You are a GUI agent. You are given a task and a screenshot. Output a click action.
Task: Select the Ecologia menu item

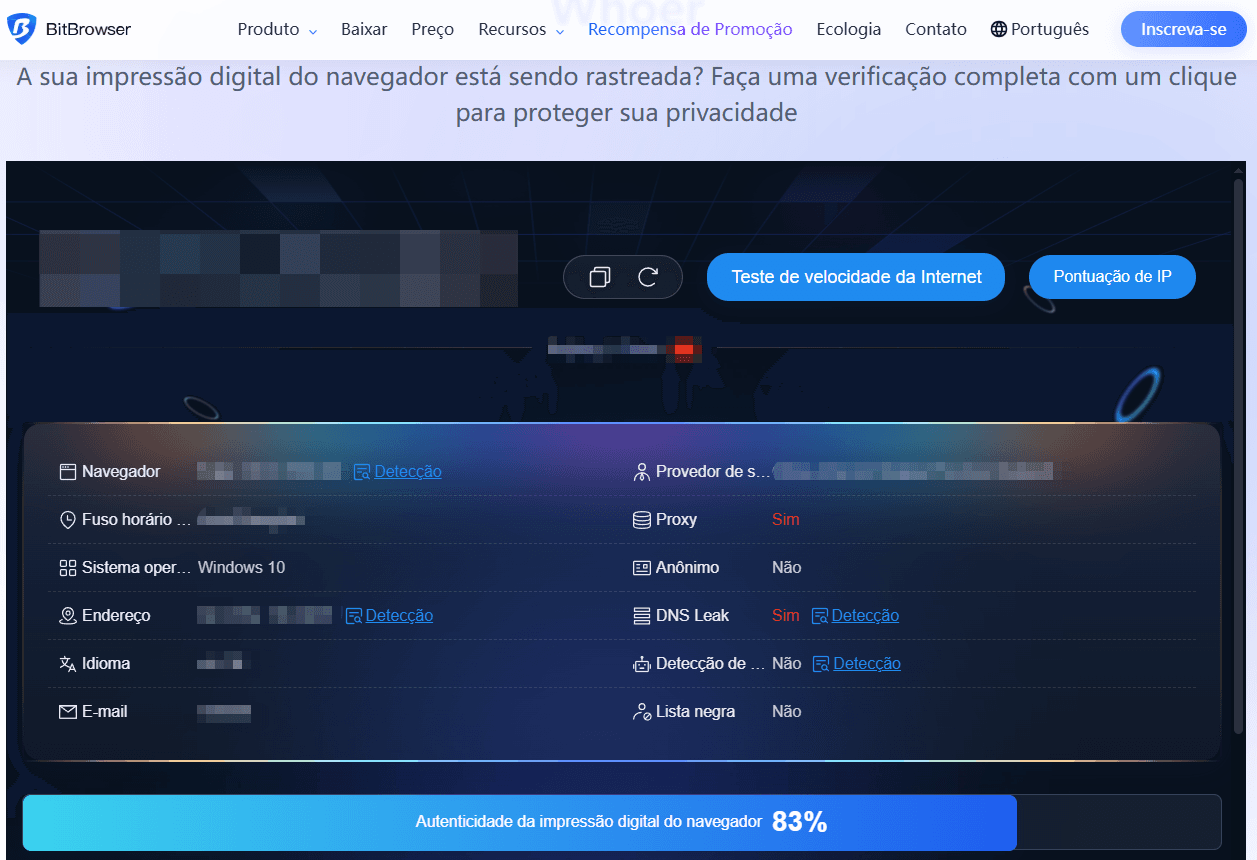848,29
